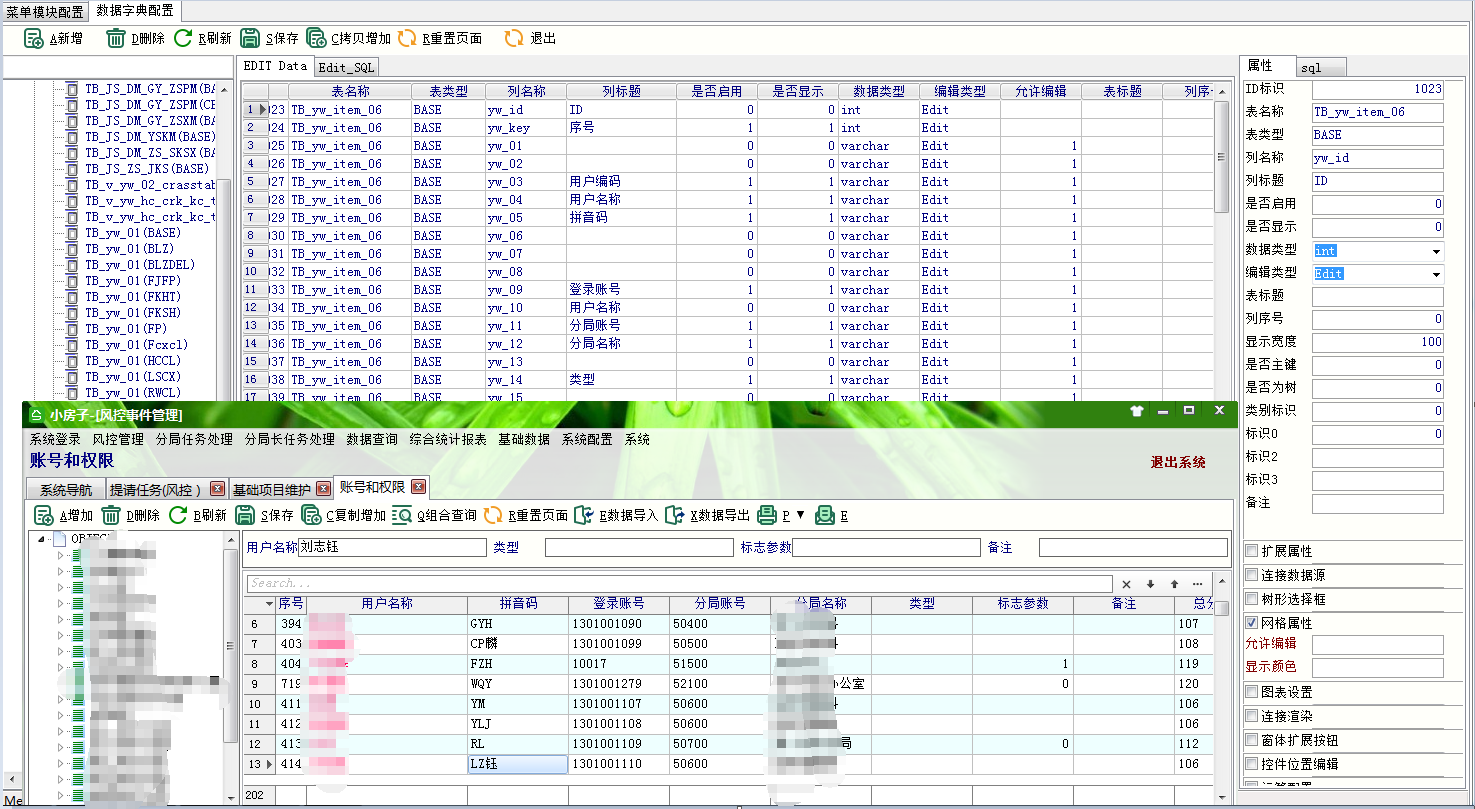1475x809 pixels.
Task: Click R重置页面 reset icon in 账号和权限 toolbar
Action: (x=493, y=516)
